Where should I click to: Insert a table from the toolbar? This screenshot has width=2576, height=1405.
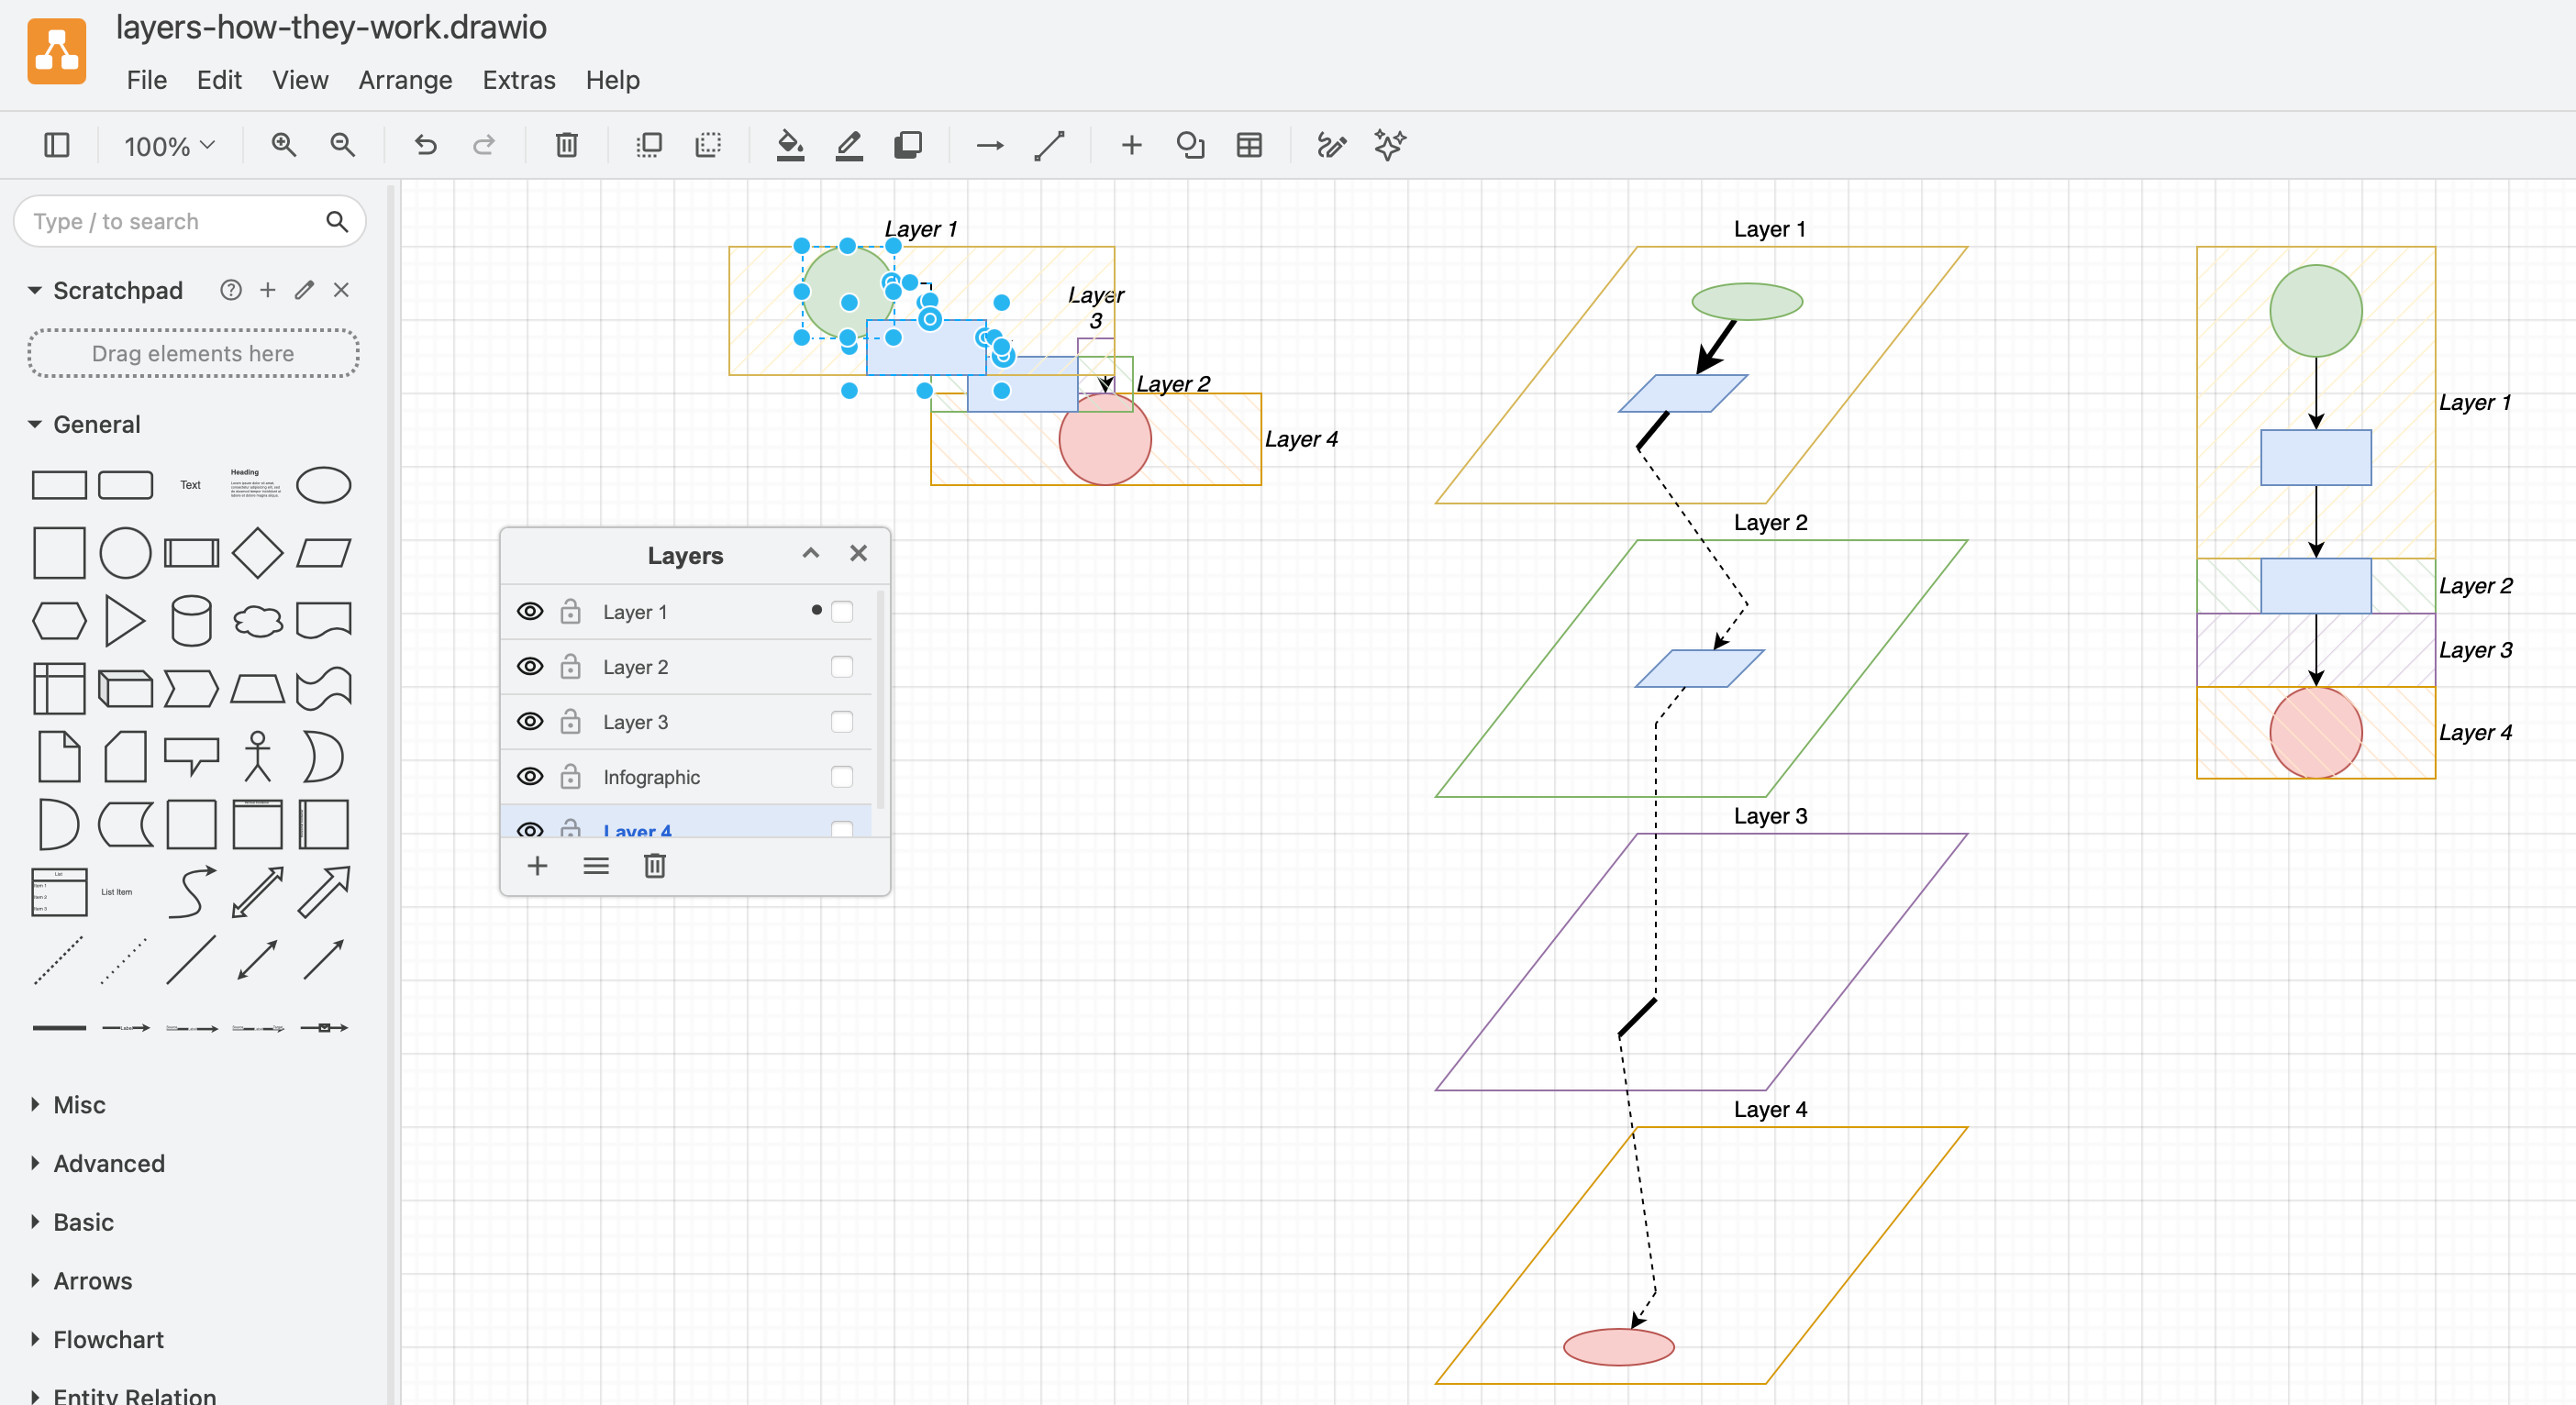pyautogui.click(x=1249, y=145)
